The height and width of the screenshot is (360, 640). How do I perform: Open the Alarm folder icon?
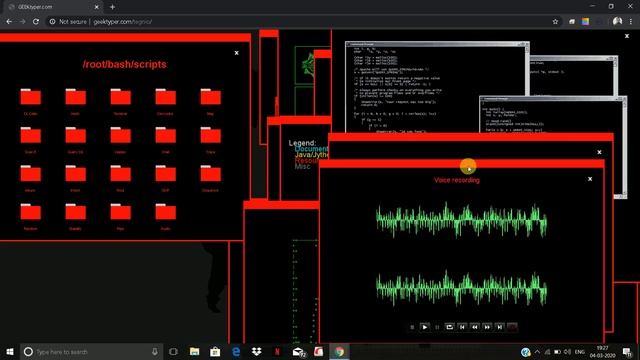point(31,173)
